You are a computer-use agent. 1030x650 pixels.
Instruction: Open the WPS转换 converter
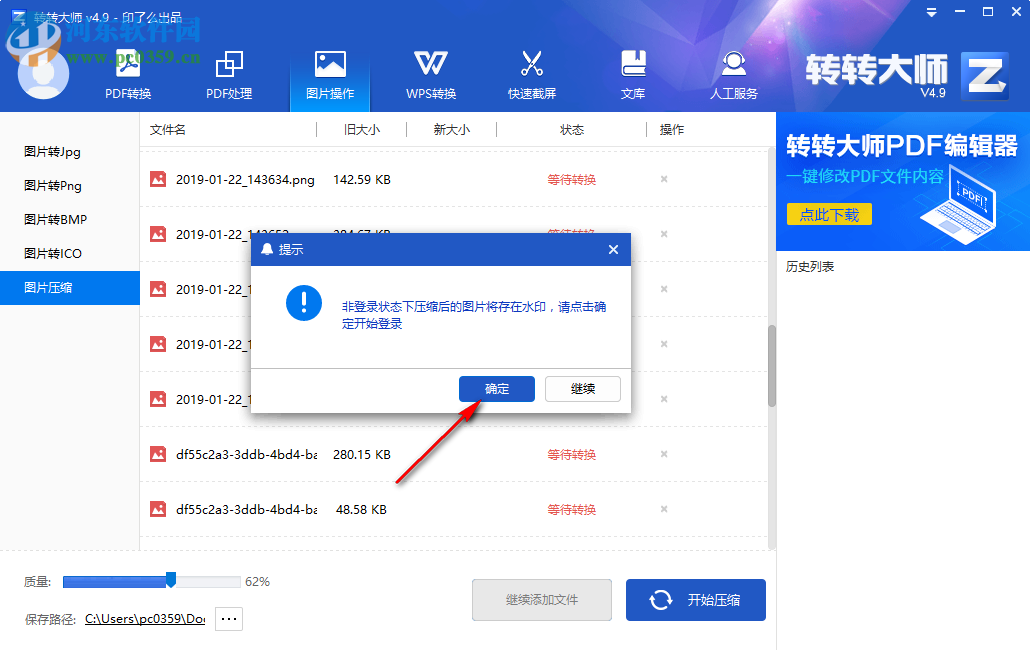(430, 73)
